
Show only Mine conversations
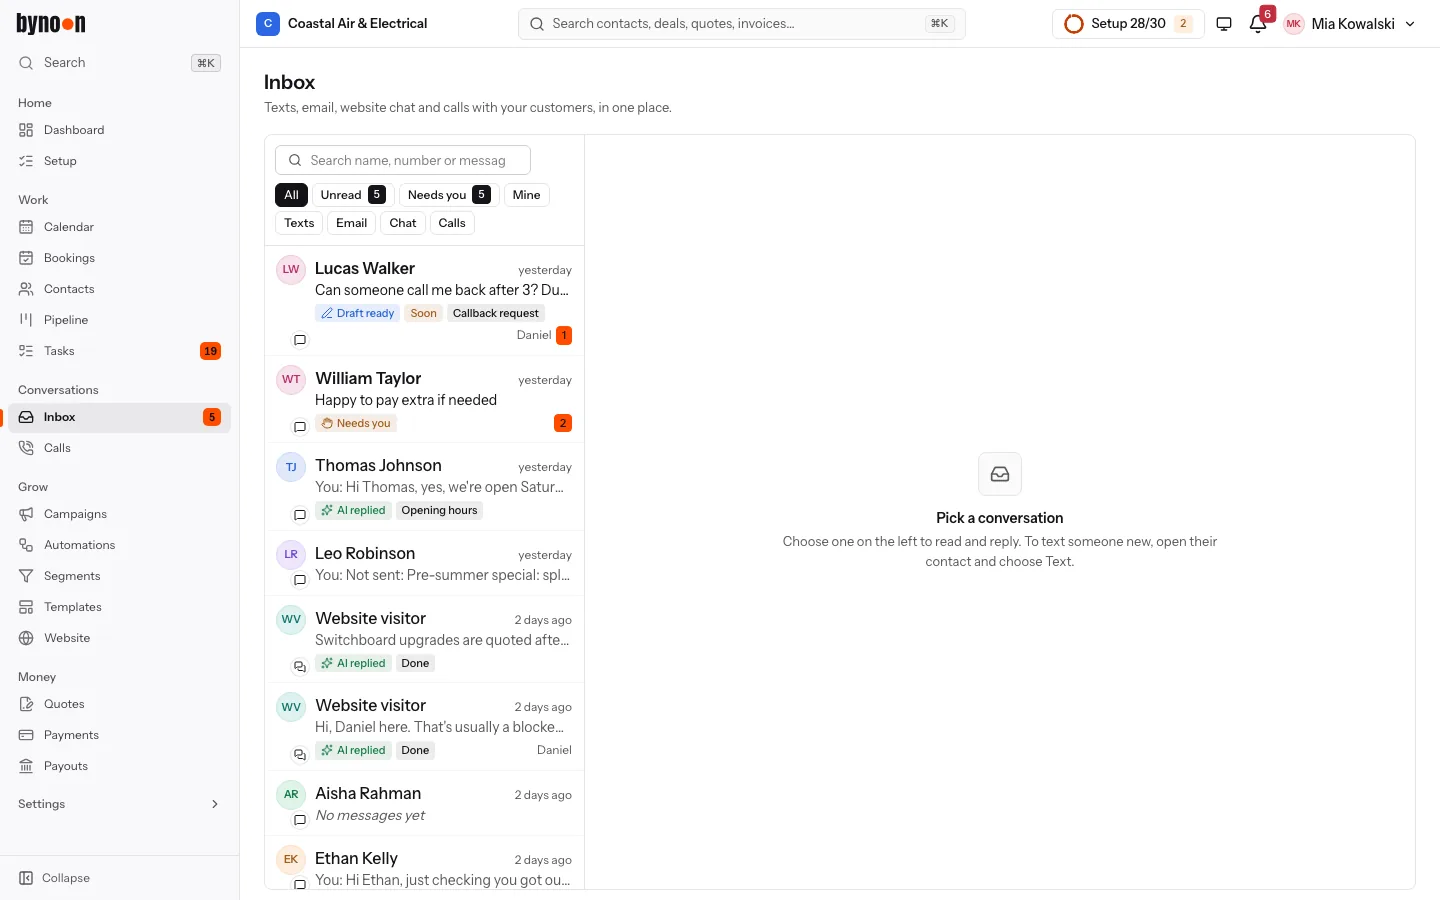pos(526,195)
